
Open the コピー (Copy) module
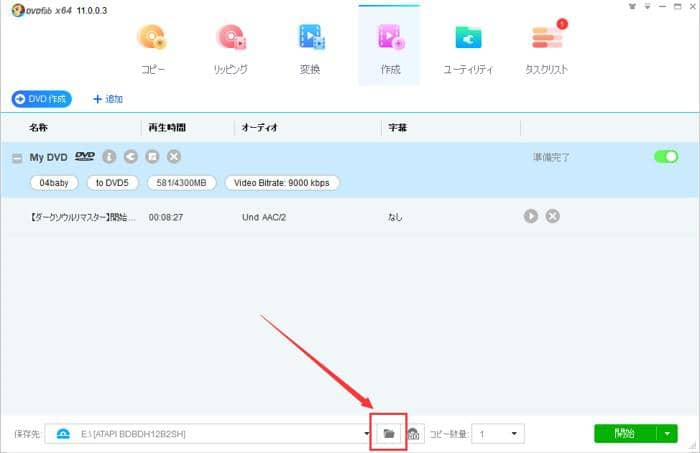pos(155,48)
